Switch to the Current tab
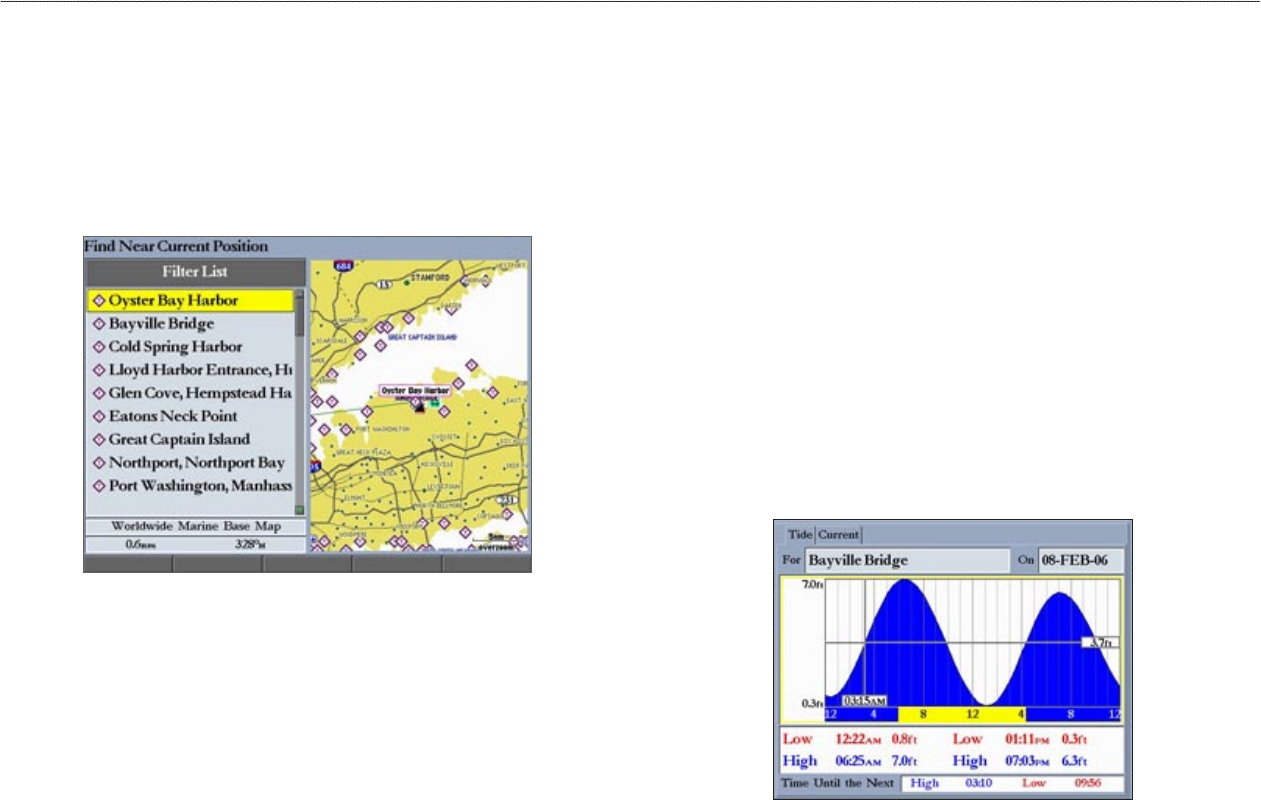This screenshot has height=800, width=1261. pos(838,535)
